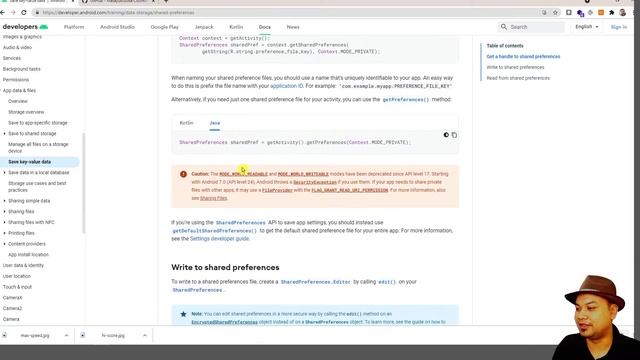Open Permissions sidebar item
The height and width of the screenshot is (360, 640).
coord(16,80)
